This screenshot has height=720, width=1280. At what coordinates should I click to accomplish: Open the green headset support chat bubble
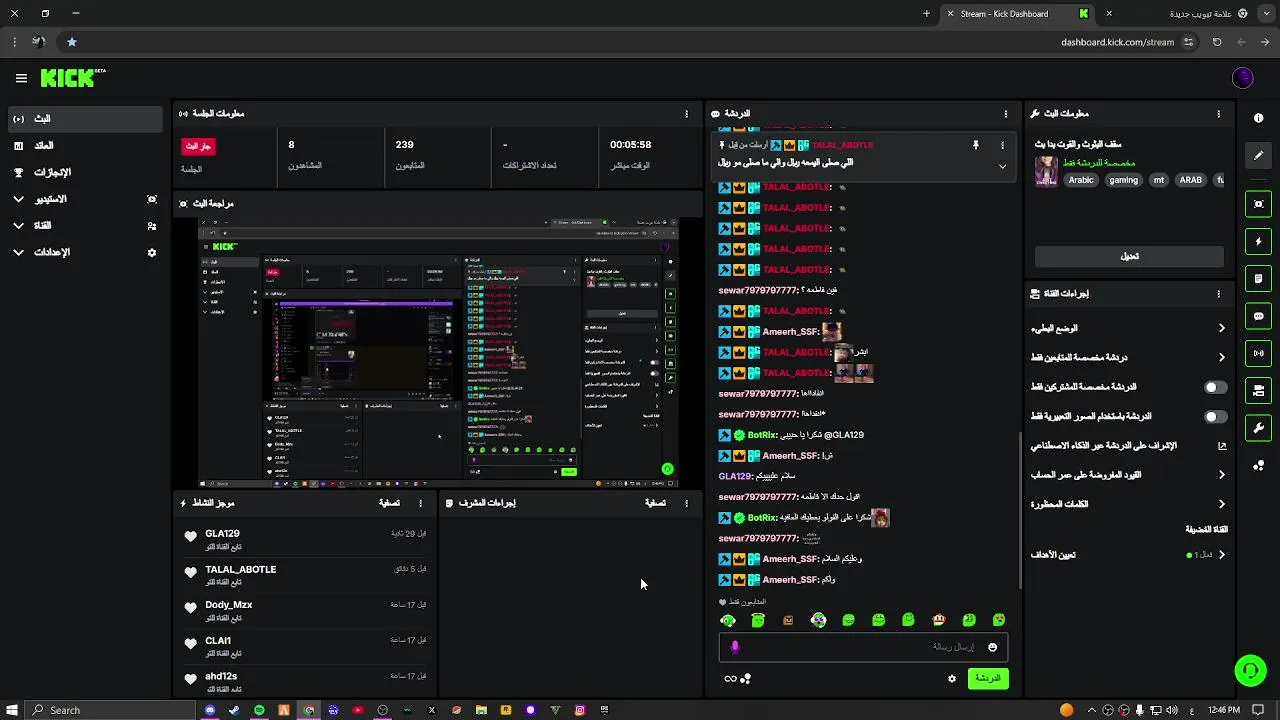(1250, 671)
